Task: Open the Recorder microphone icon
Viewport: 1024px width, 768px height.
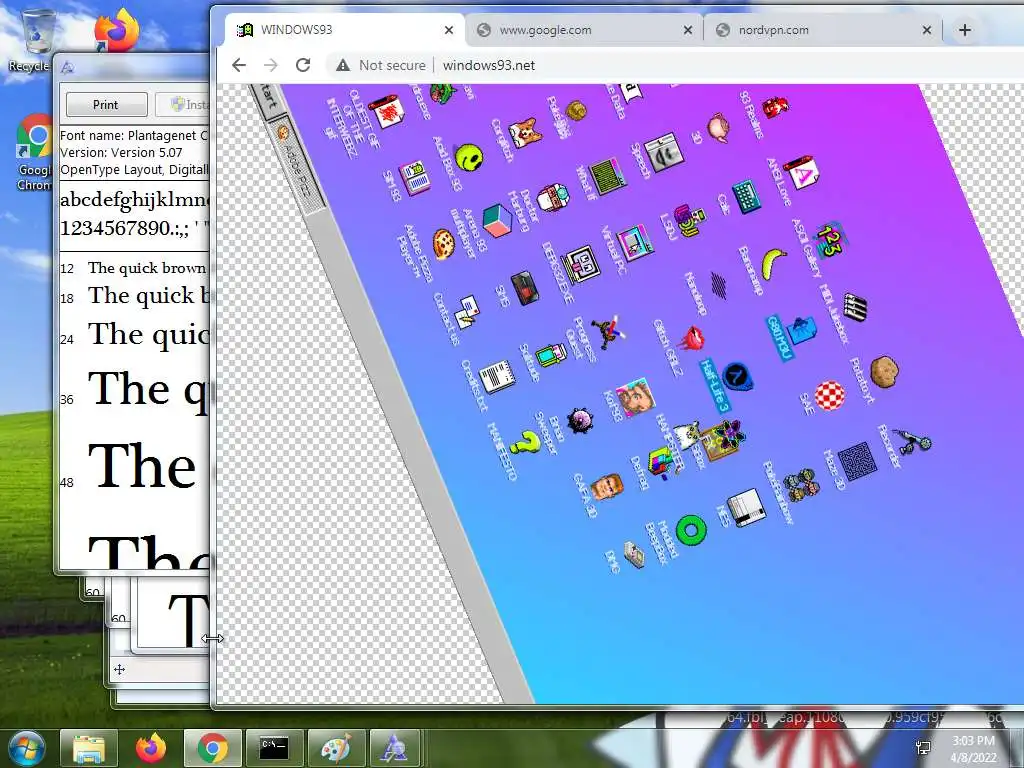Action: click(913, 441)
